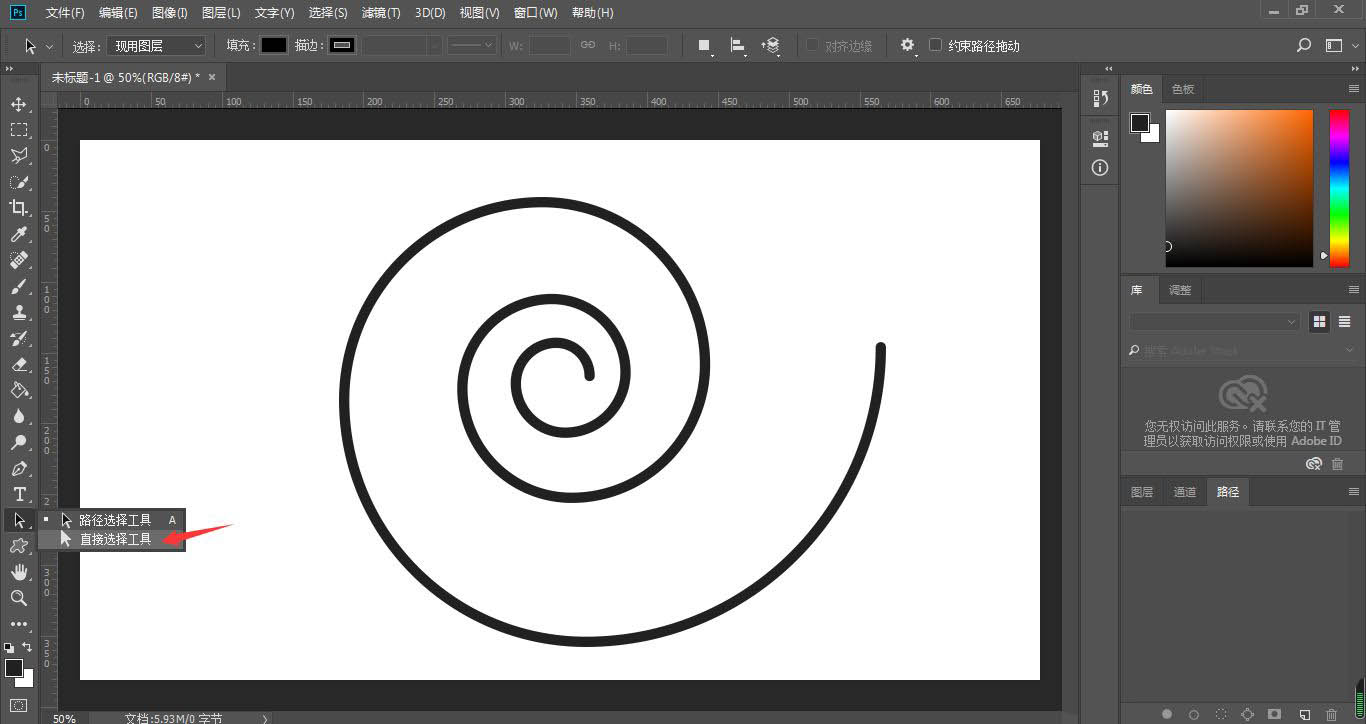Switch library panel to grid view
1366x724 pixels.
pos(1320,321)
